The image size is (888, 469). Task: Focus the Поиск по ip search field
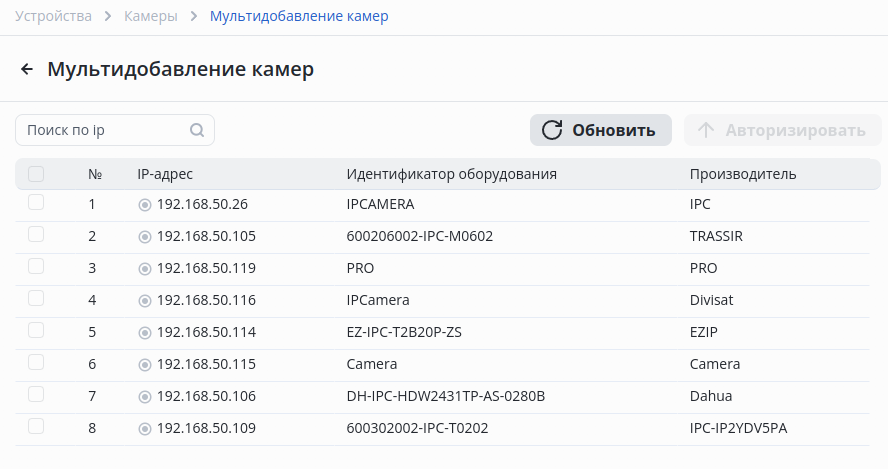pyautogui.click(x=105, y=130)
